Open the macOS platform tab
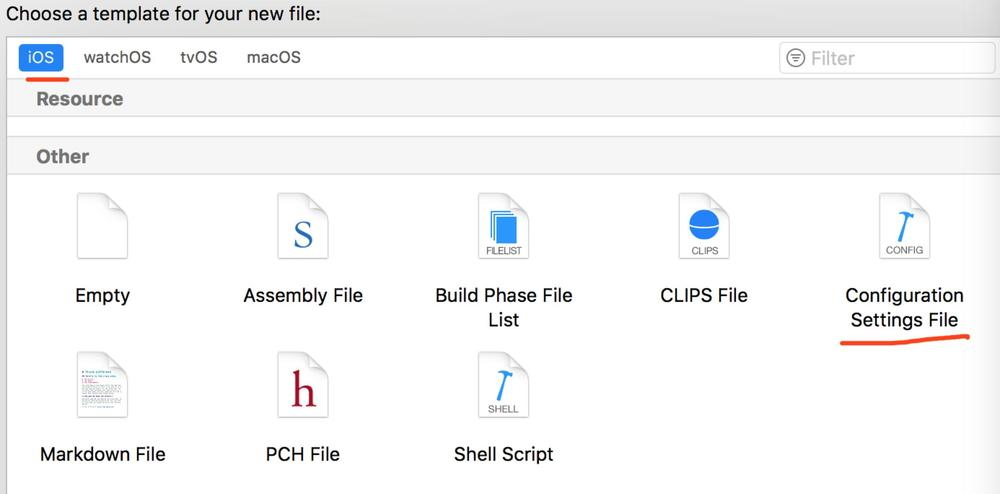This screenshot has width=1000, height=494. pos(273,57)
